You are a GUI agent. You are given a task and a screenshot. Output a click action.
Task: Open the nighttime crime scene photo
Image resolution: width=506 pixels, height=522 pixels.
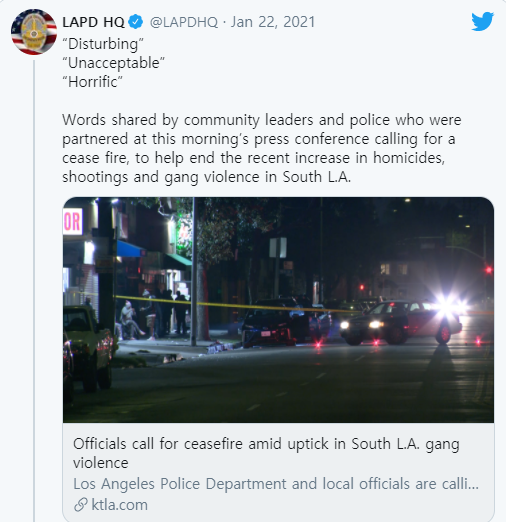click(278, 310)
